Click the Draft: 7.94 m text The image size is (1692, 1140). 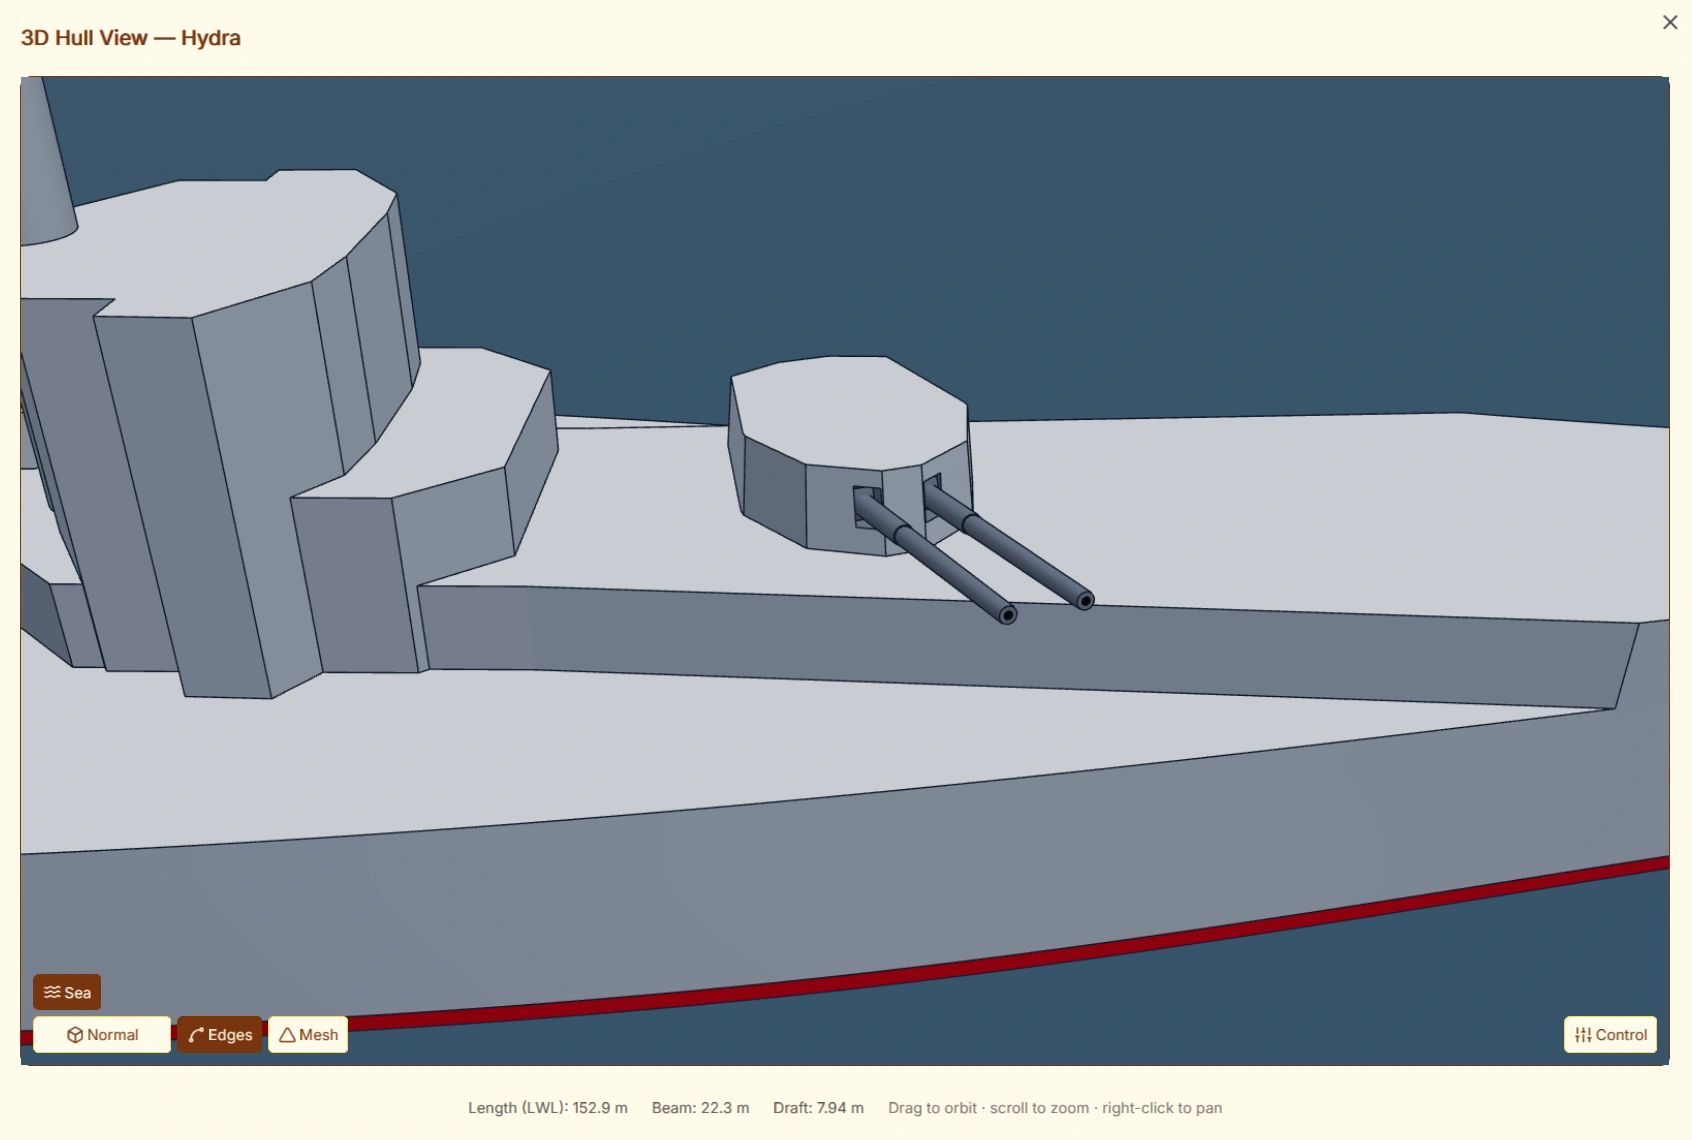(x=818, y=1108)
